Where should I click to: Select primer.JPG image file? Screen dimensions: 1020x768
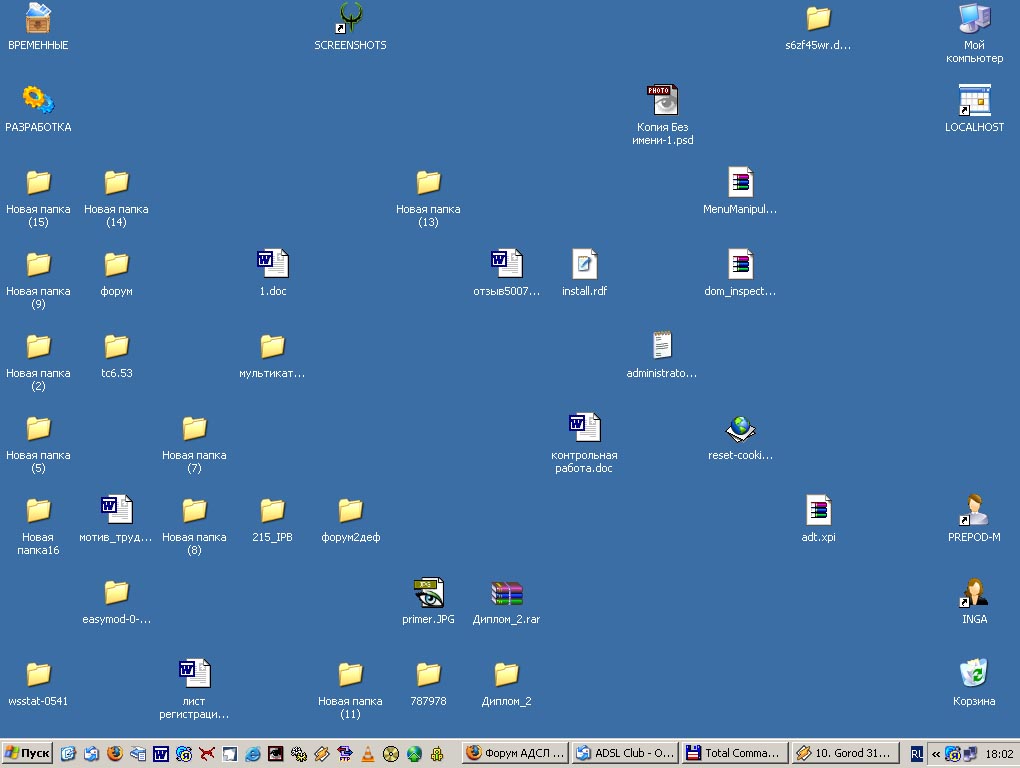(x=429, y=593)
